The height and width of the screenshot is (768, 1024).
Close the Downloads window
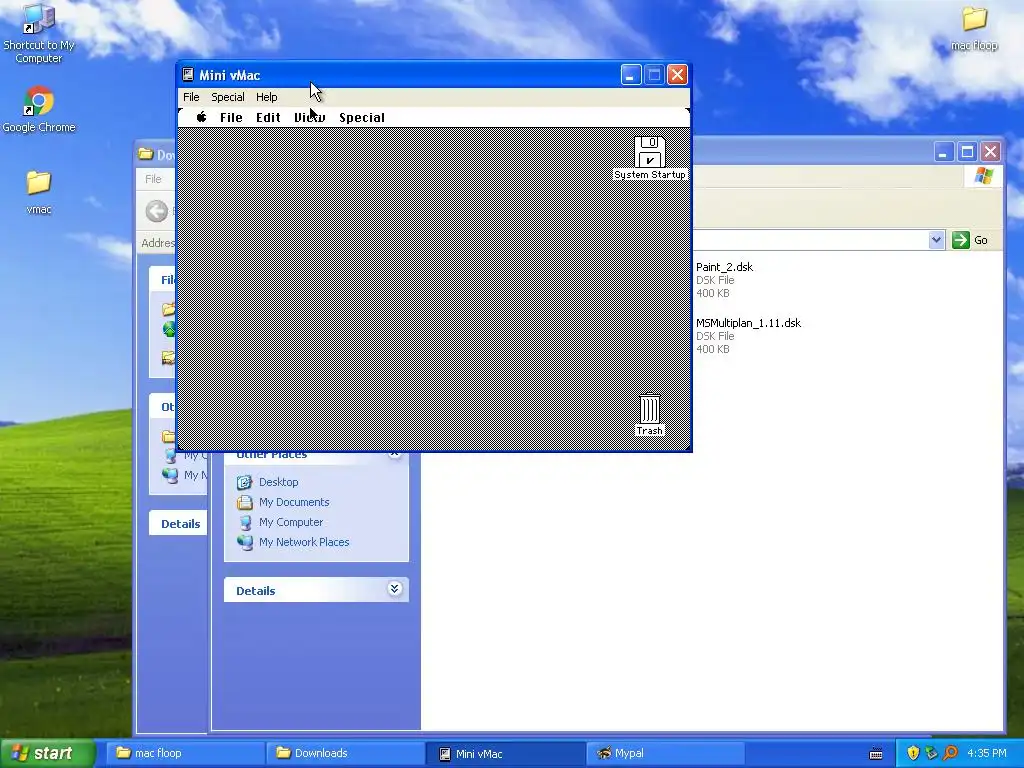(x=991, y=152)
